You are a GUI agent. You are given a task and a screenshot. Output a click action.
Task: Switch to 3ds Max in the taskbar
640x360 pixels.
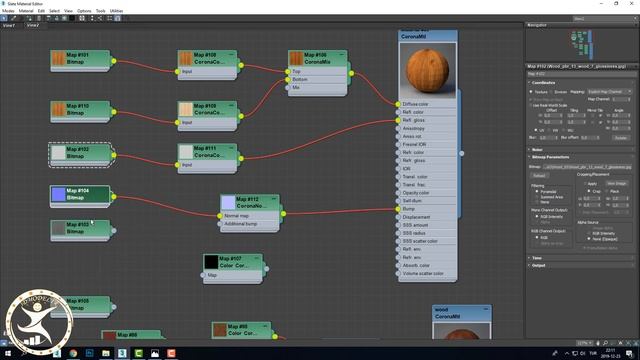[x=122, y=353]
